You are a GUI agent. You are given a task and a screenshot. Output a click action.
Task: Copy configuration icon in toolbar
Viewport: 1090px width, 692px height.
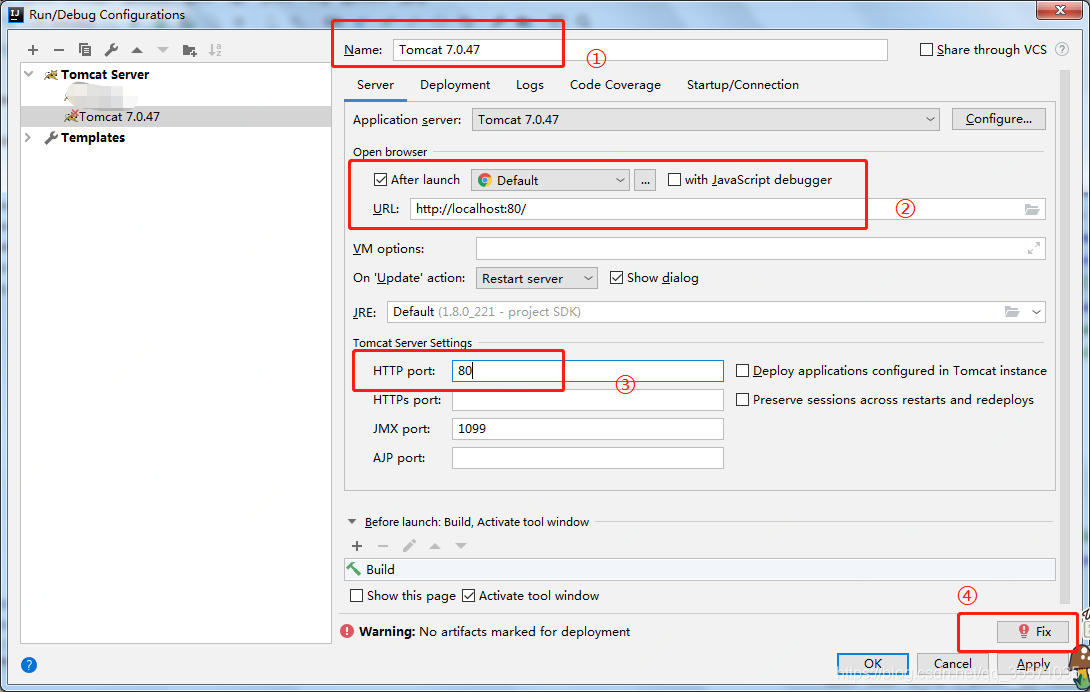tap(85, 50)
